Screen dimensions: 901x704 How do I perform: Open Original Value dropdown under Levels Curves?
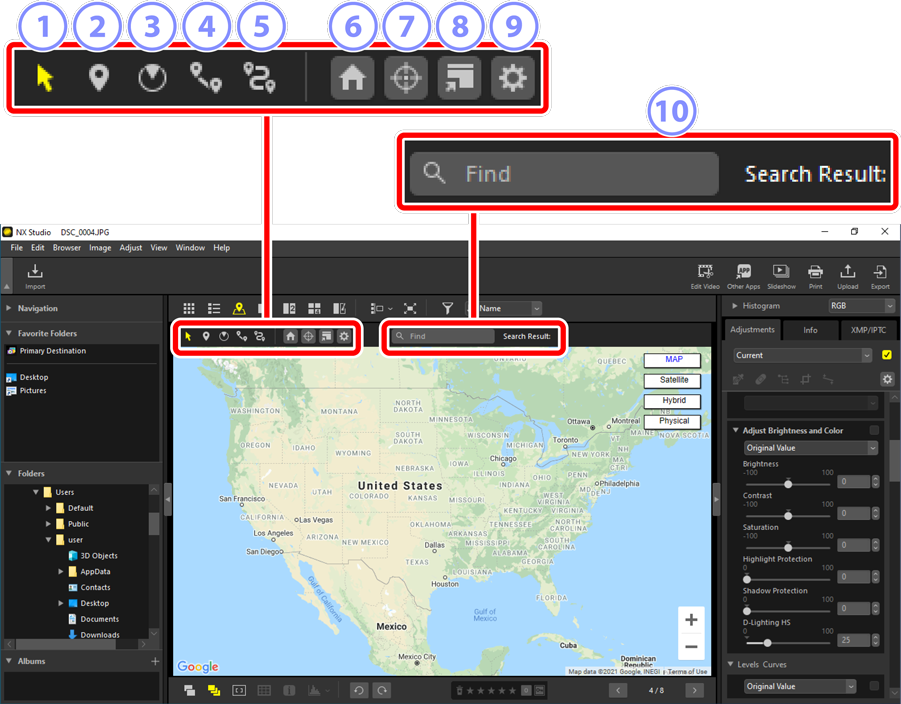(800, 686)
